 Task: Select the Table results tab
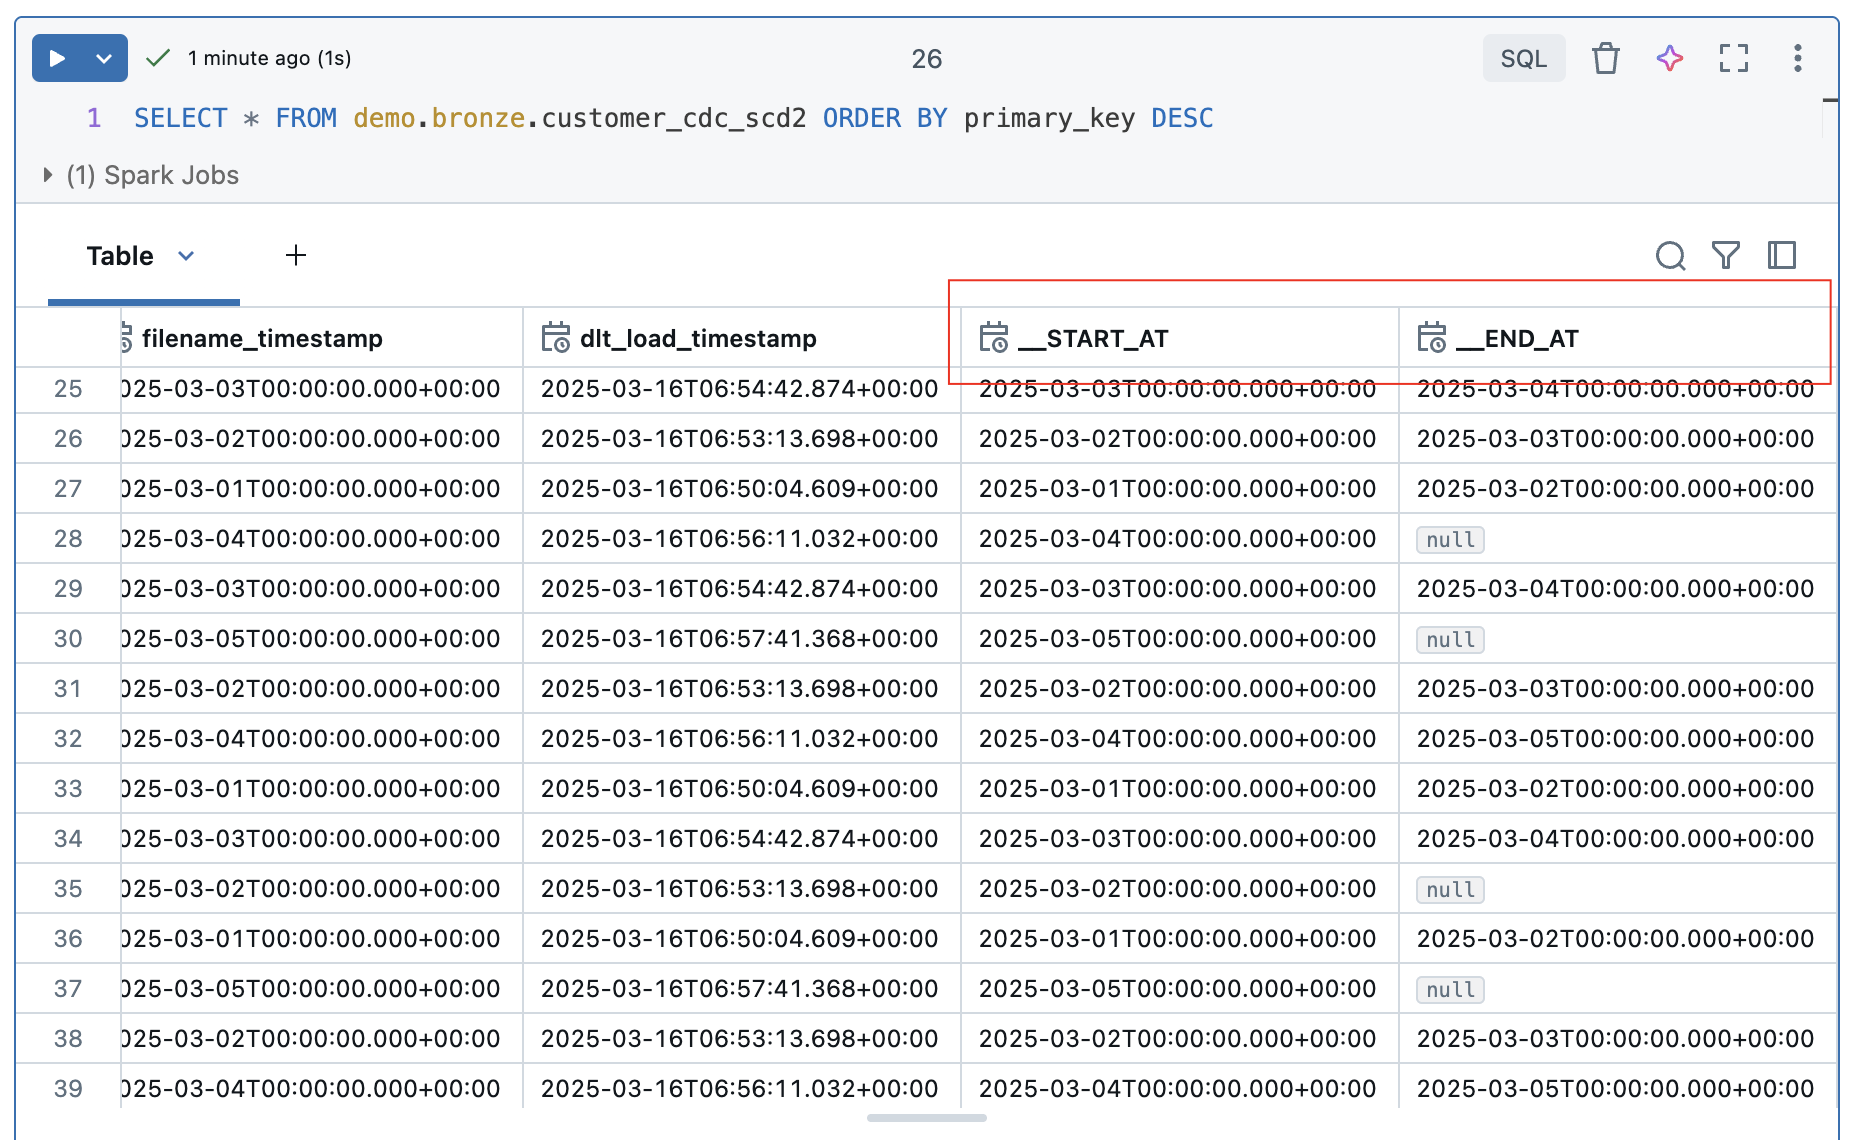(x=120, y=256)
